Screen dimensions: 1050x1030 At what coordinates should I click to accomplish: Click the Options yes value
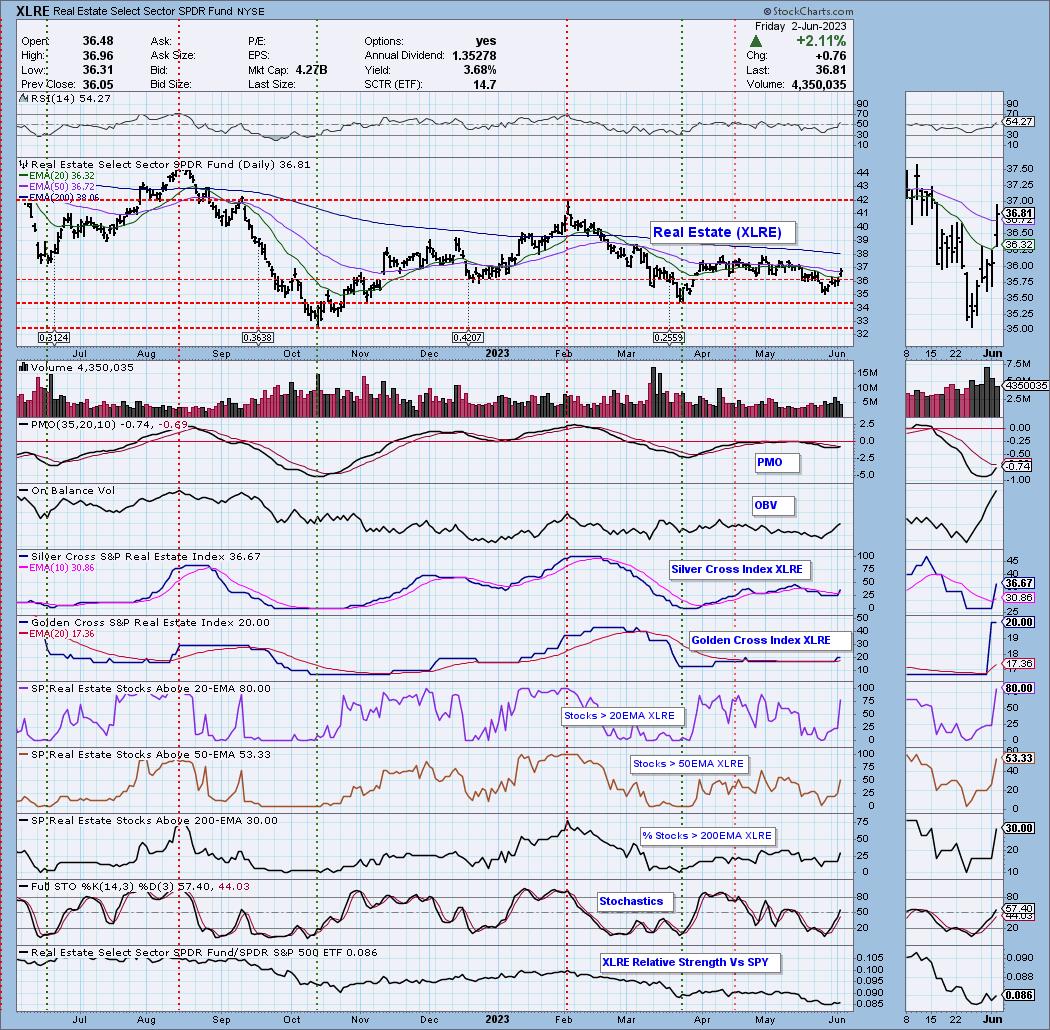tap(485, 42)
